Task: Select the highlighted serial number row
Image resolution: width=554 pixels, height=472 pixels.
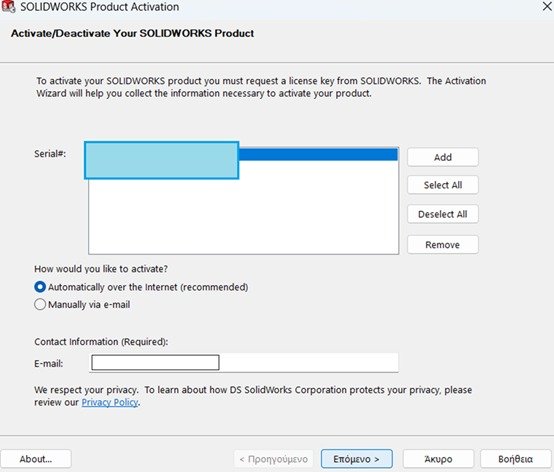Action: click(243, 155)
